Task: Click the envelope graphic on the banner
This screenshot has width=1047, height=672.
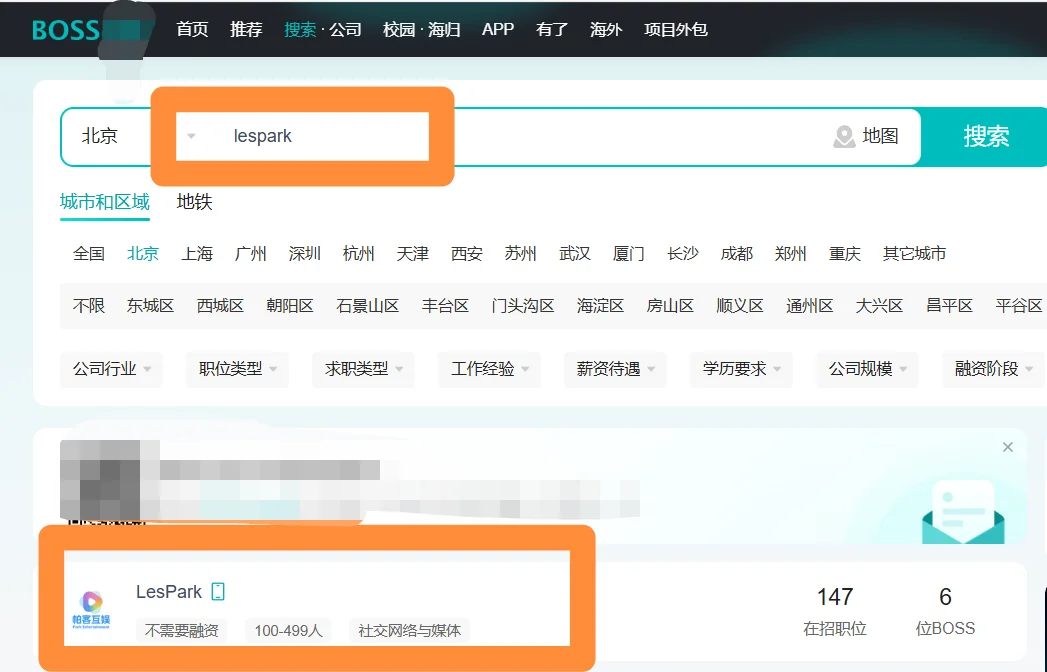Action: (962, 515)
